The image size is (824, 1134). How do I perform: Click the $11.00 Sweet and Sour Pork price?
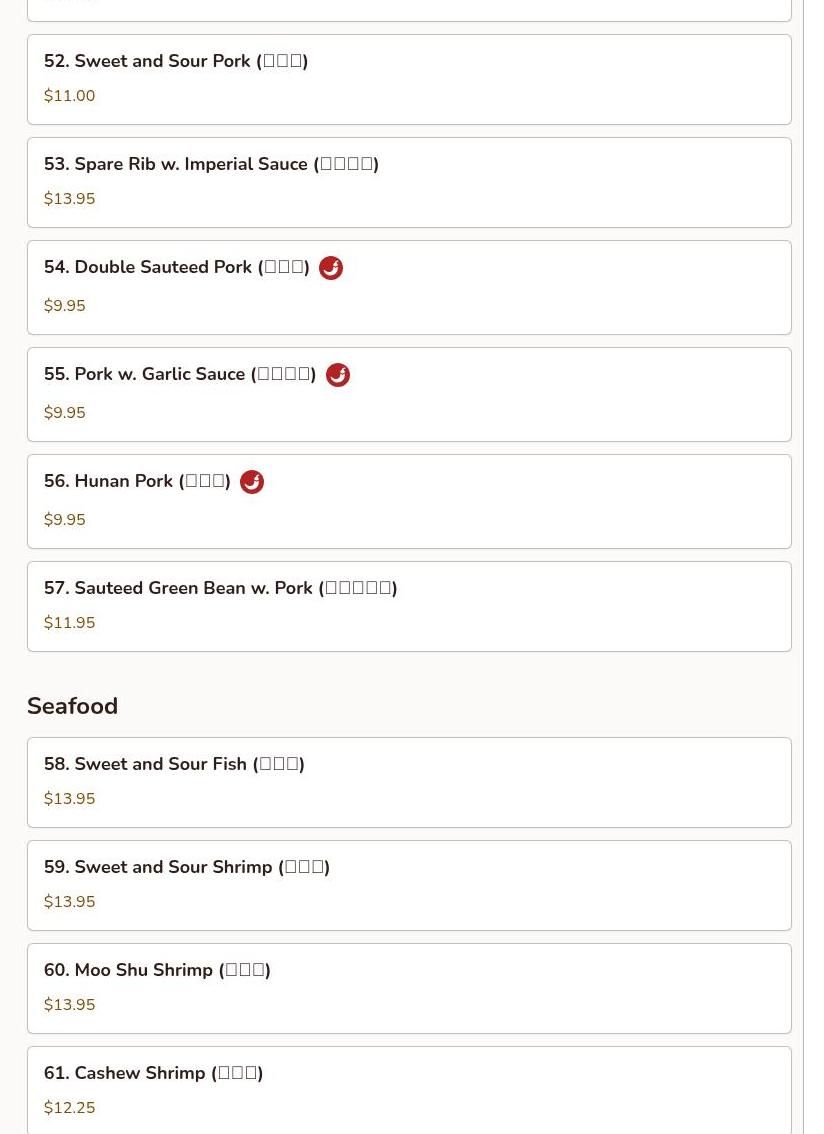(x=69, y=95)
